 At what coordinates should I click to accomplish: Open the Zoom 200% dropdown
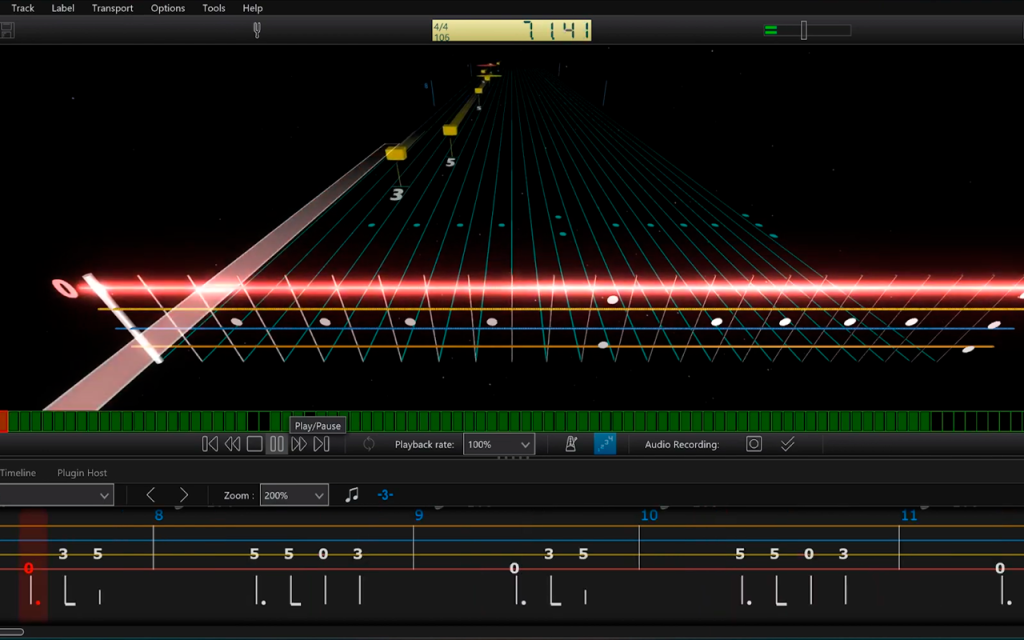[294, 495]
